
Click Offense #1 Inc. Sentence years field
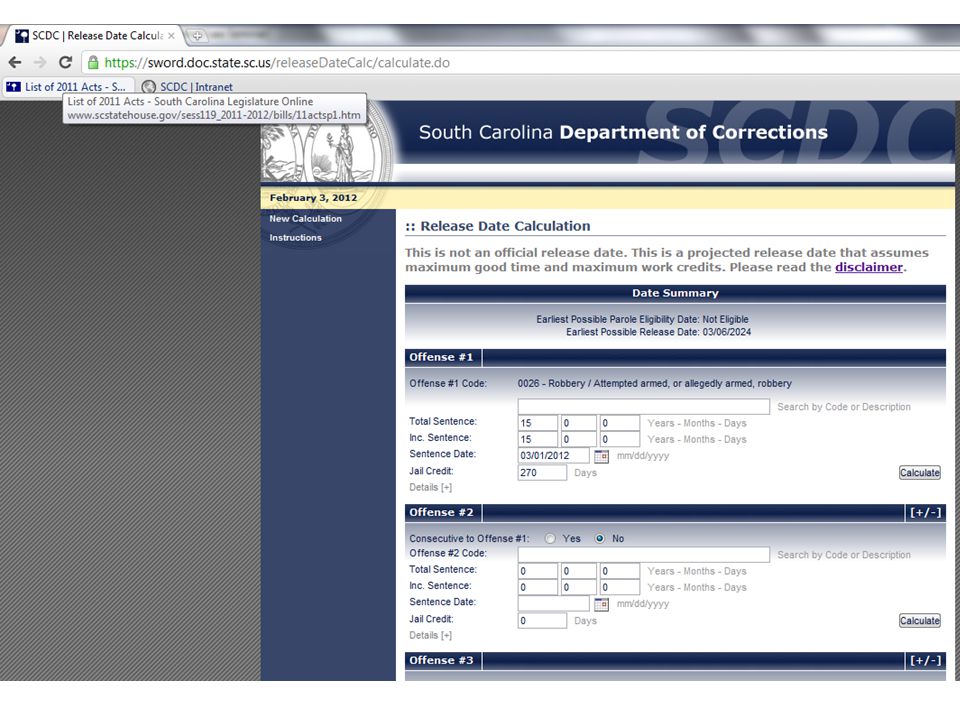coord(538,440)
